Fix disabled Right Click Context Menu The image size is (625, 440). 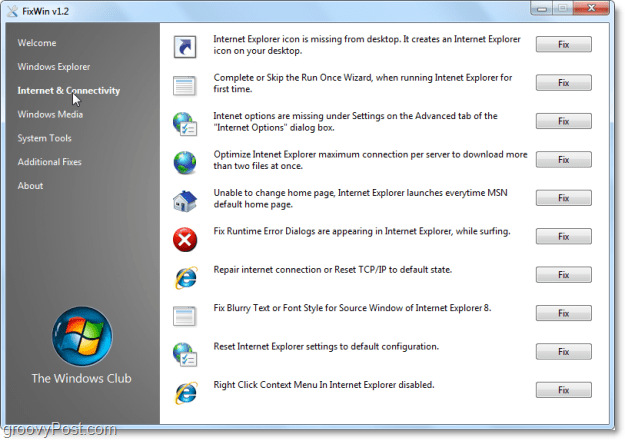(564, 390)
